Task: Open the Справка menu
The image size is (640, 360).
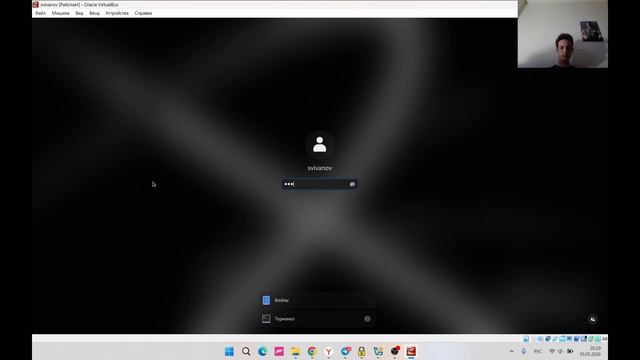Action: 143,13
